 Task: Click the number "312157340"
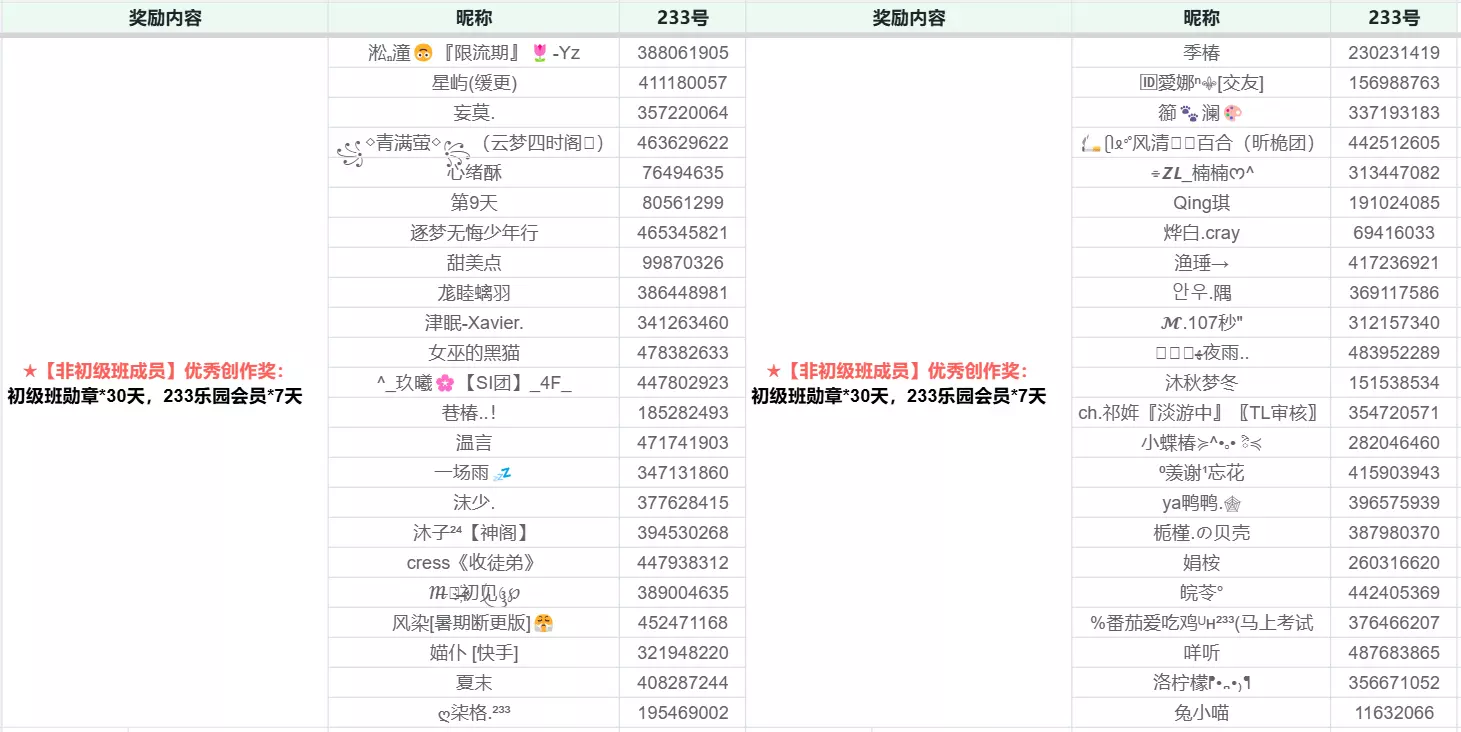tap(1394, 323)
